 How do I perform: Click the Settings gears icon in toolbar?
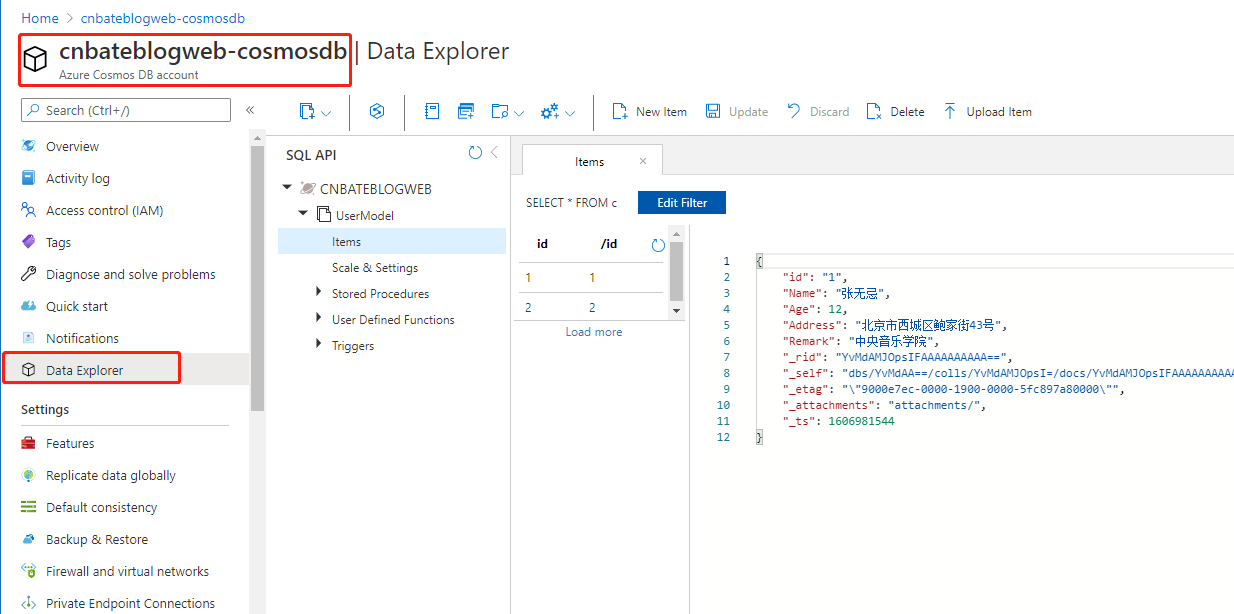550,112
